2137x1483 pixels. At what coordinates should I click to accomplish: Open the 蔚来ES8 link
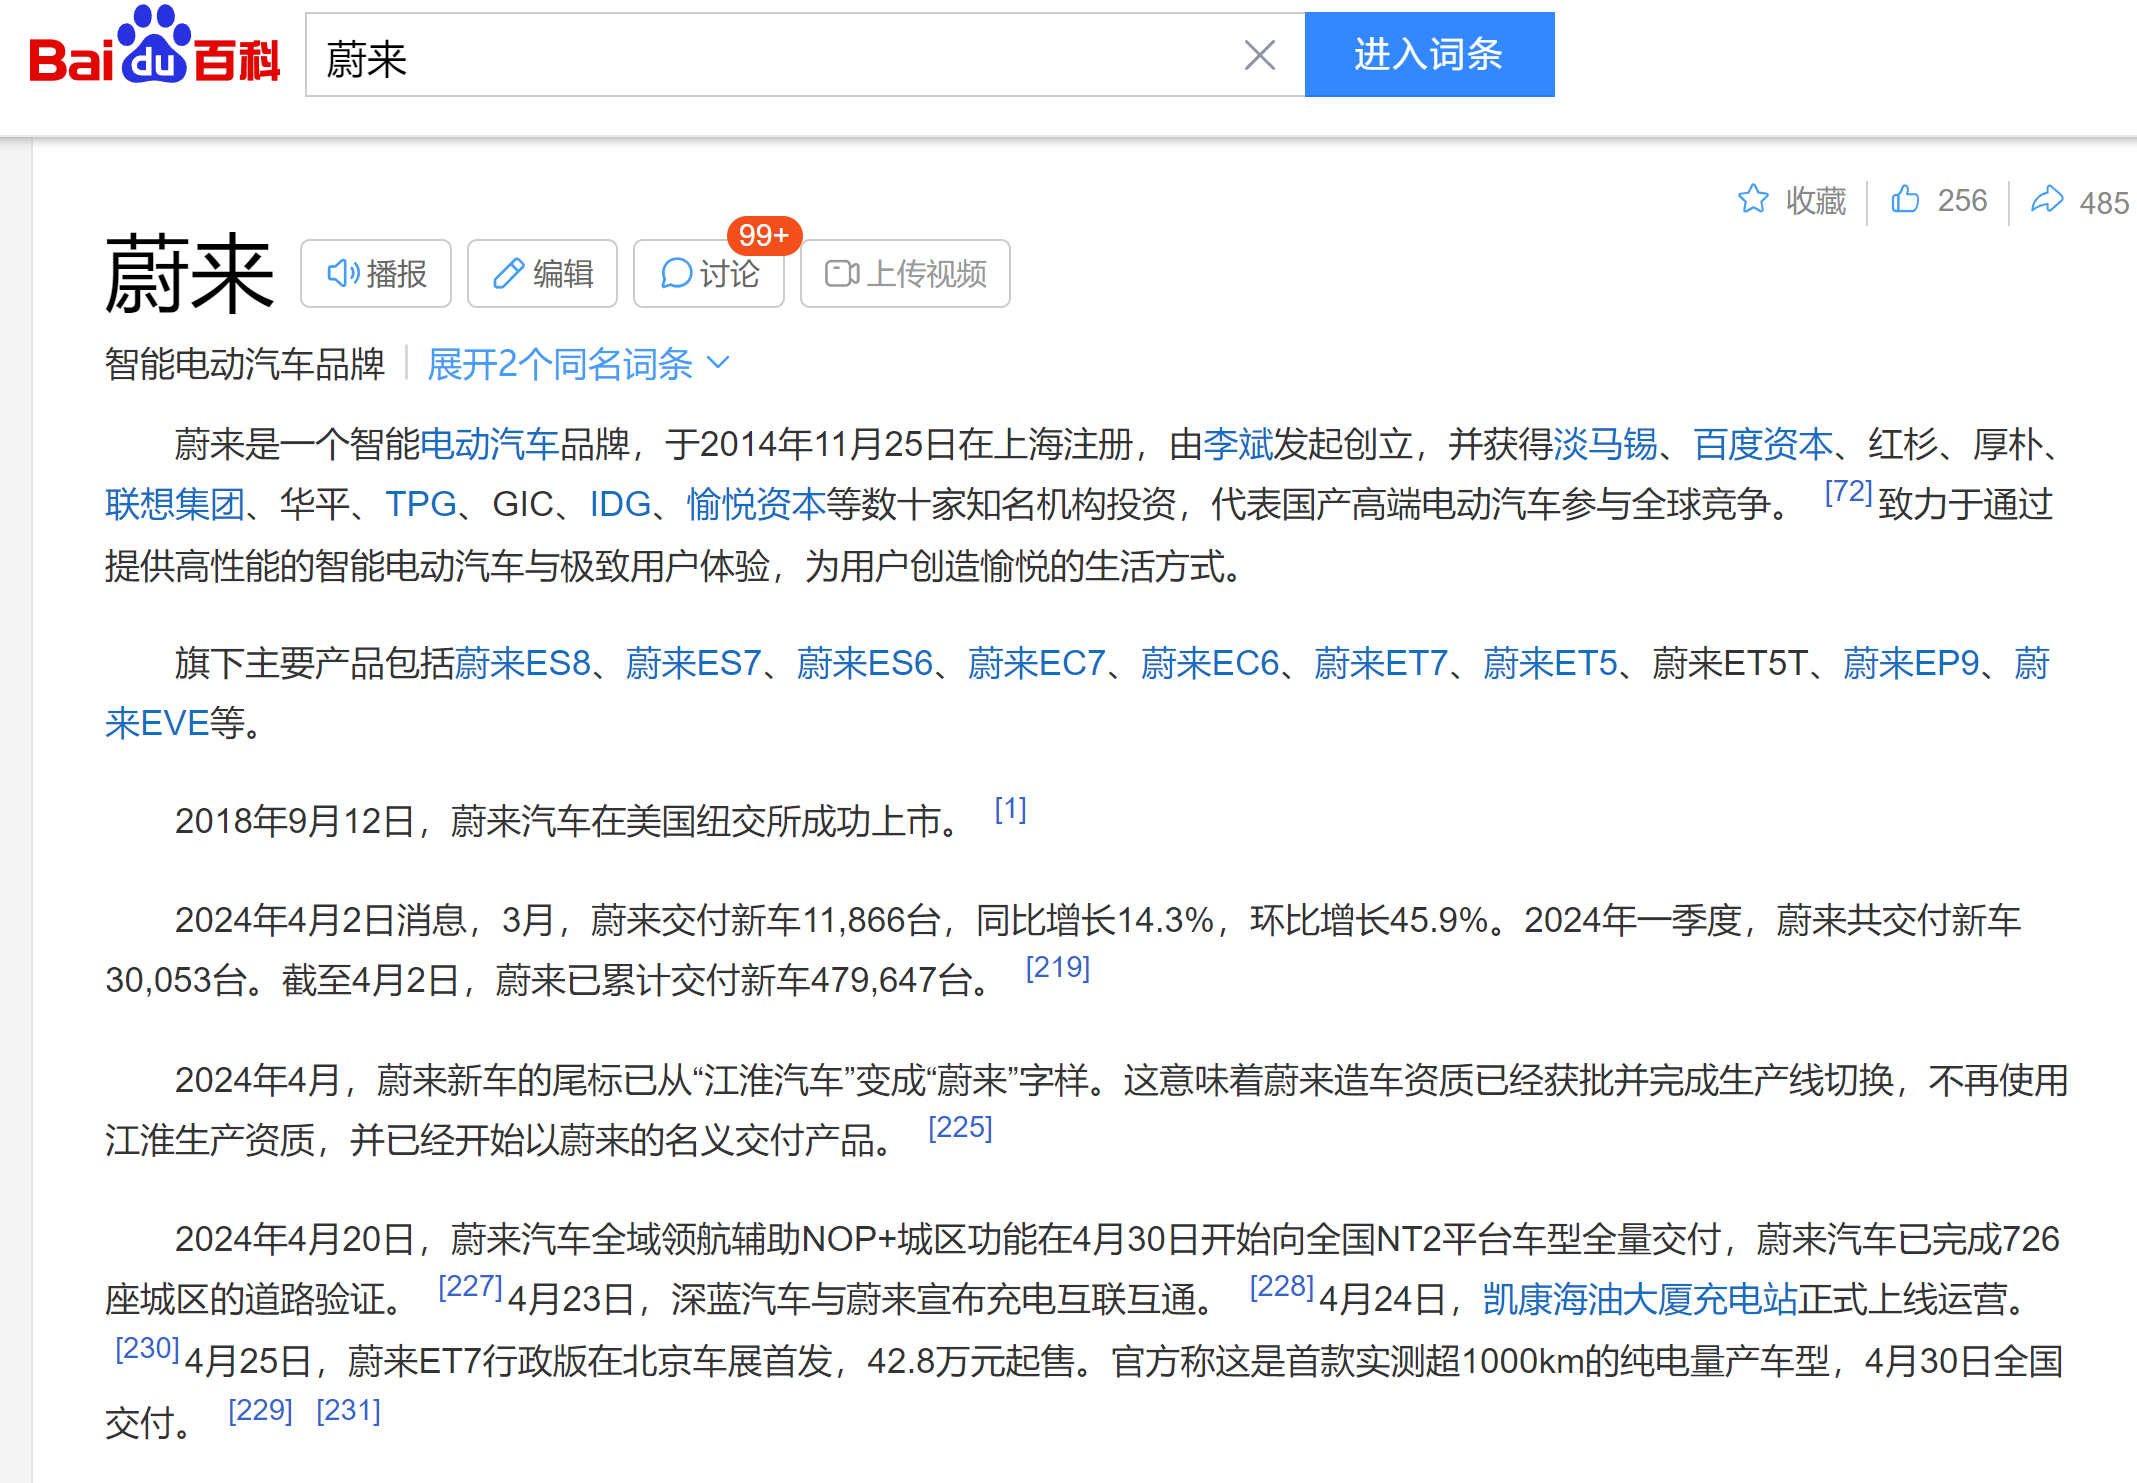point(523,663)
